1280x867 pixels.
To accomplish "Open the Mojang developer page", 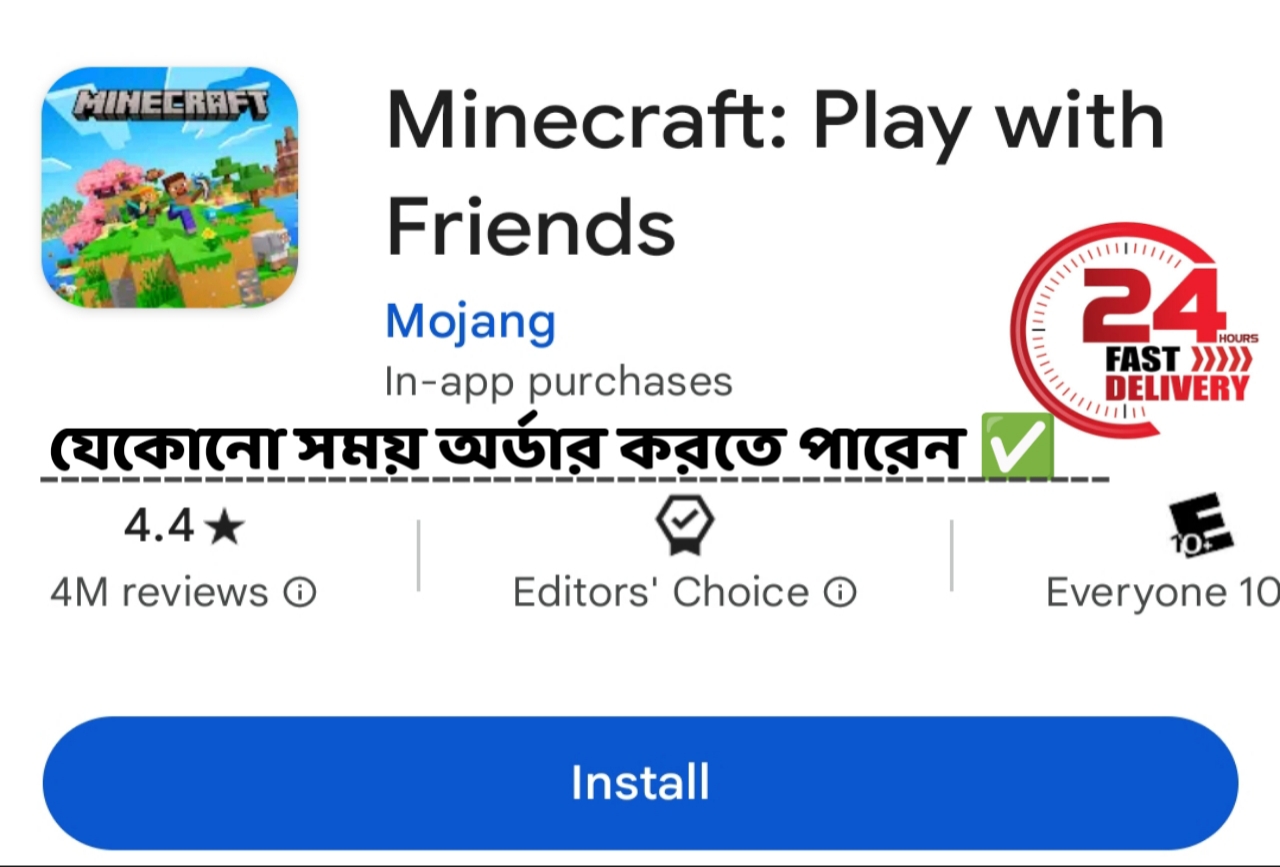I will click(x=470, y=322).
